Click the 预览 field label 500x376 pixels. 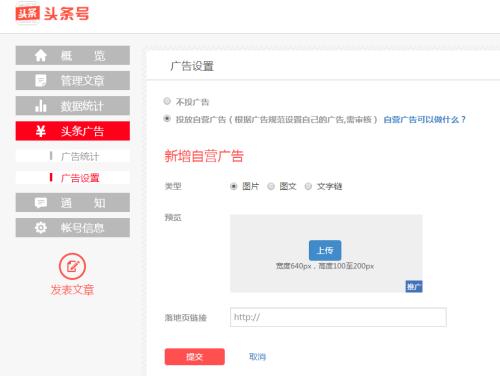(x=173, y=218)
